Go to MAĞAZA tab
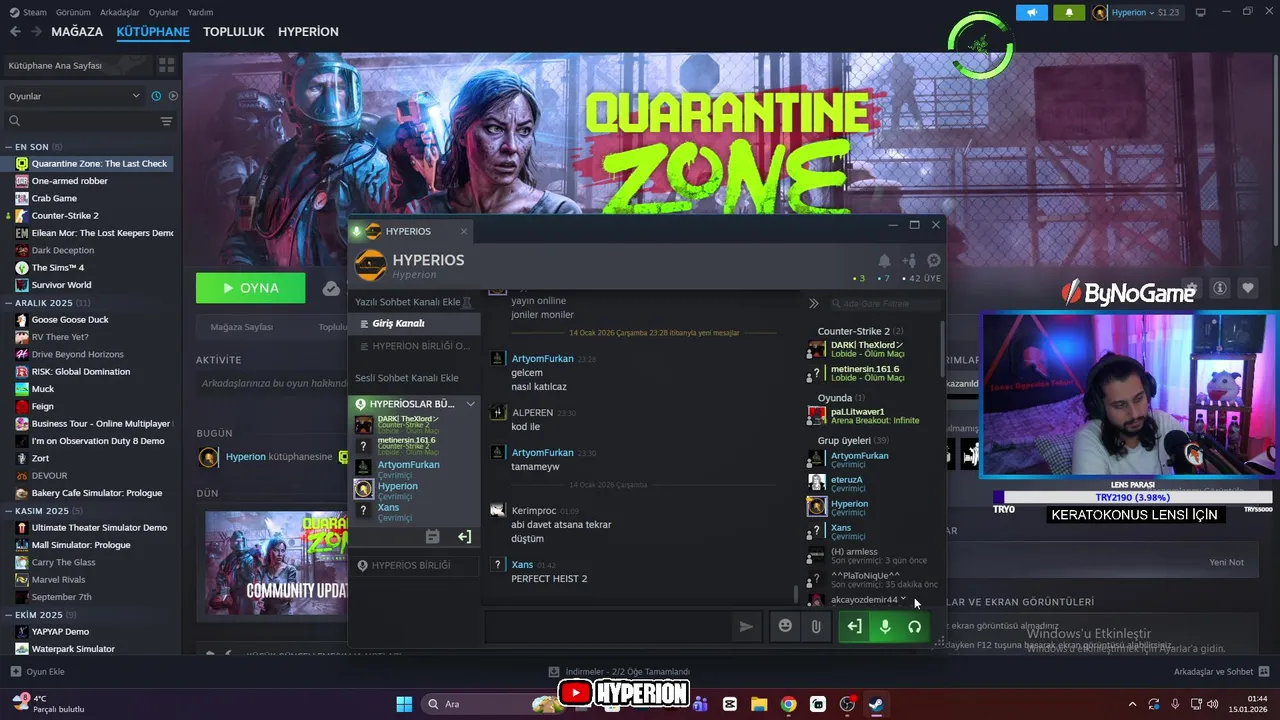This screenshot has height=720, width=1280. (77, 32)
